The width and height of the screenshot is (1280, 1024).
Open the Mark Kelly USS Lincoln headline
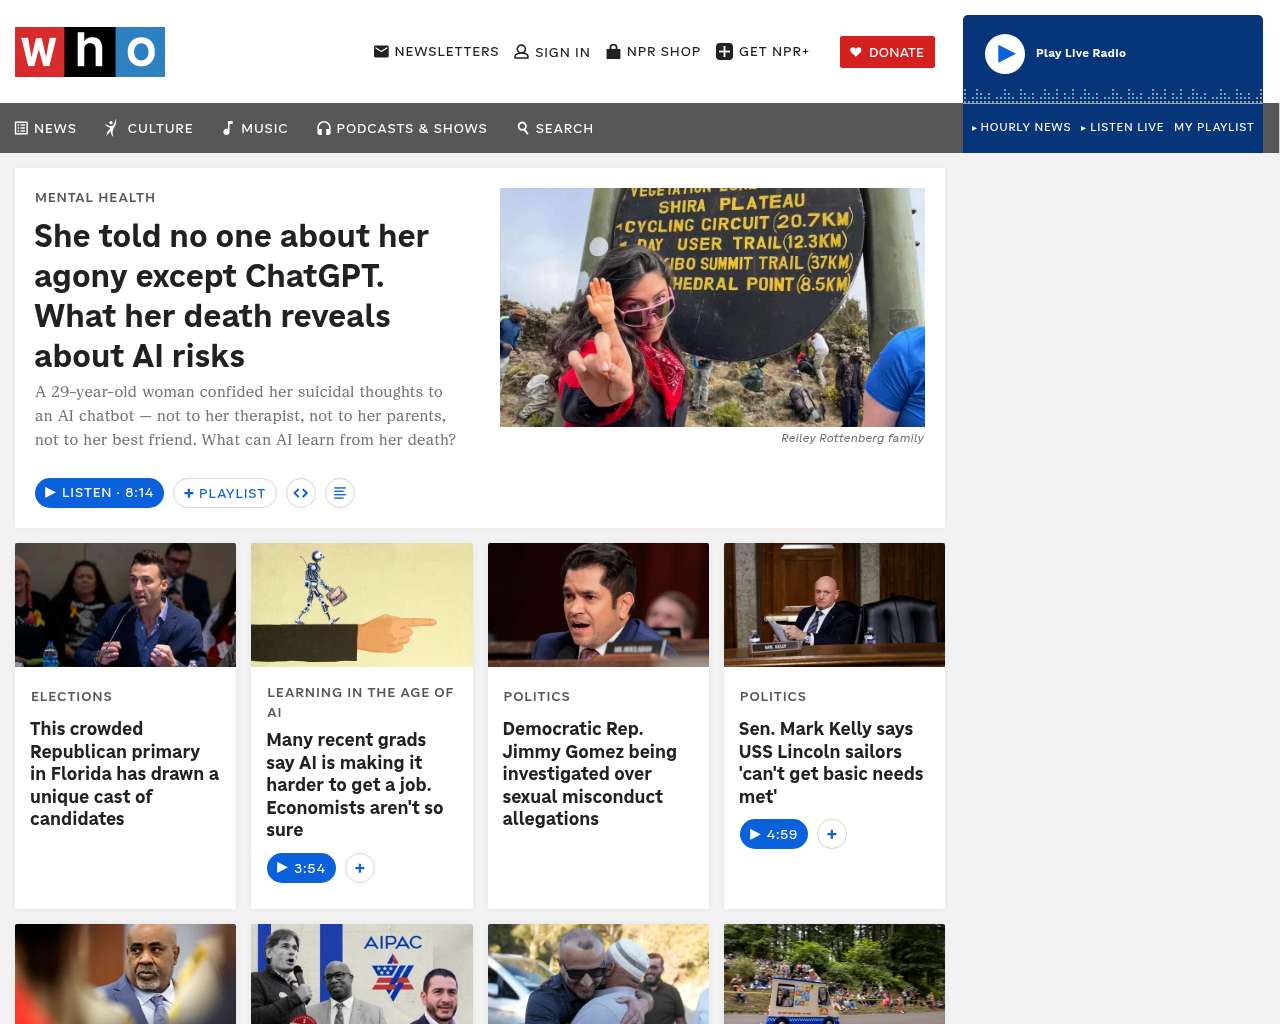831,763
